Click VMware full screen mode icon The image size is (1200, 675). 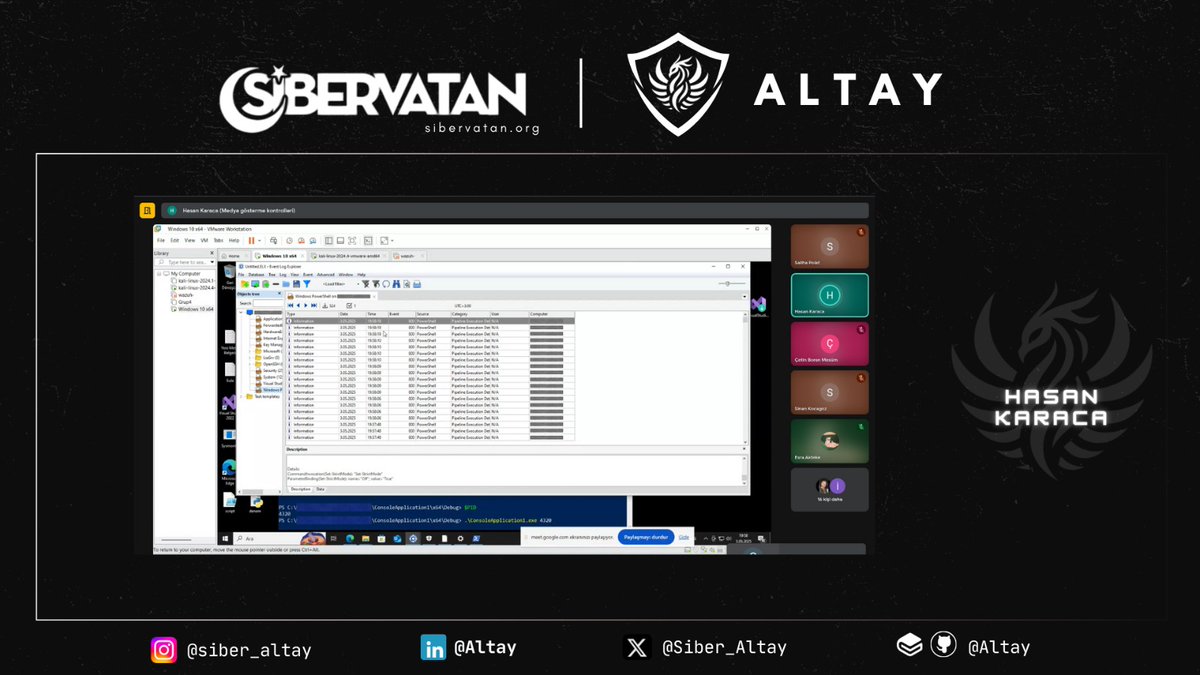click(352, 241)
